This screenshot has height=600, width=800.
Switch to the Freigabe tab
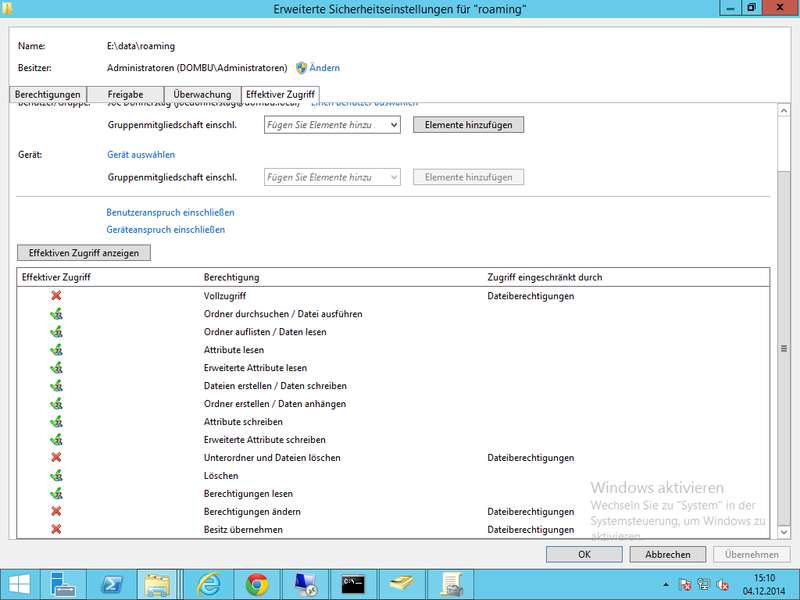pos(126,94)
